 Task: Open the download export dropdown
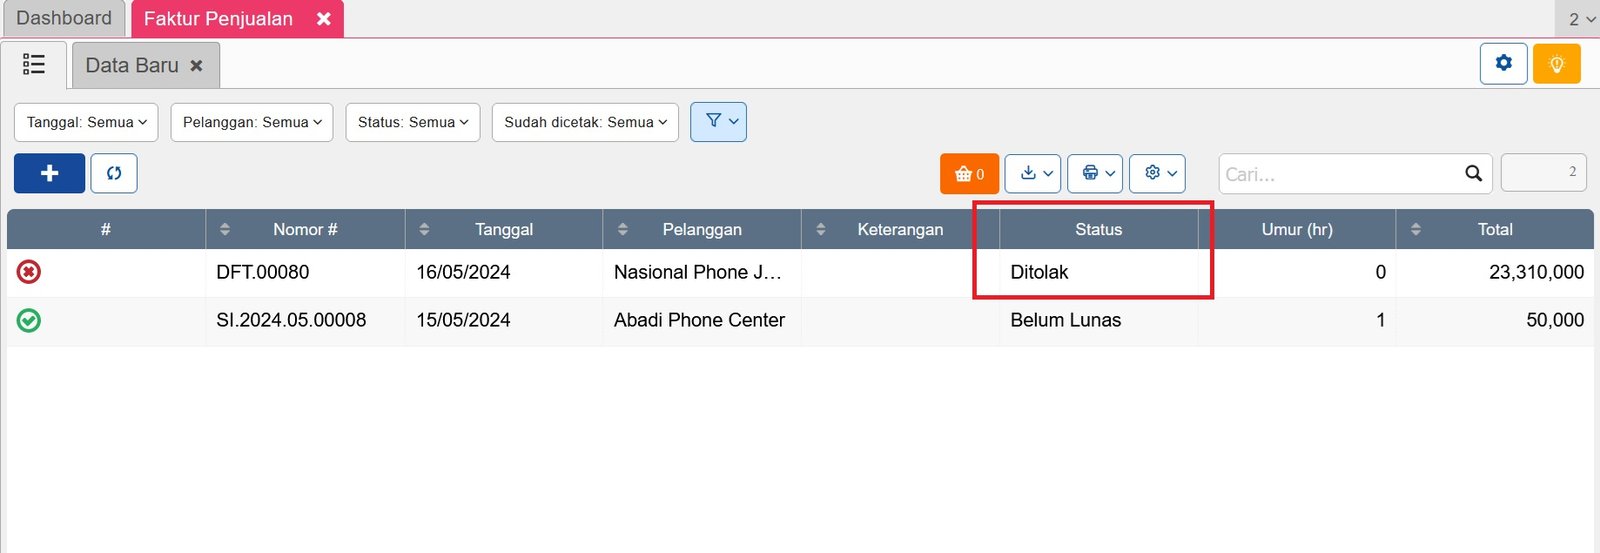[x=1033, y=174]
